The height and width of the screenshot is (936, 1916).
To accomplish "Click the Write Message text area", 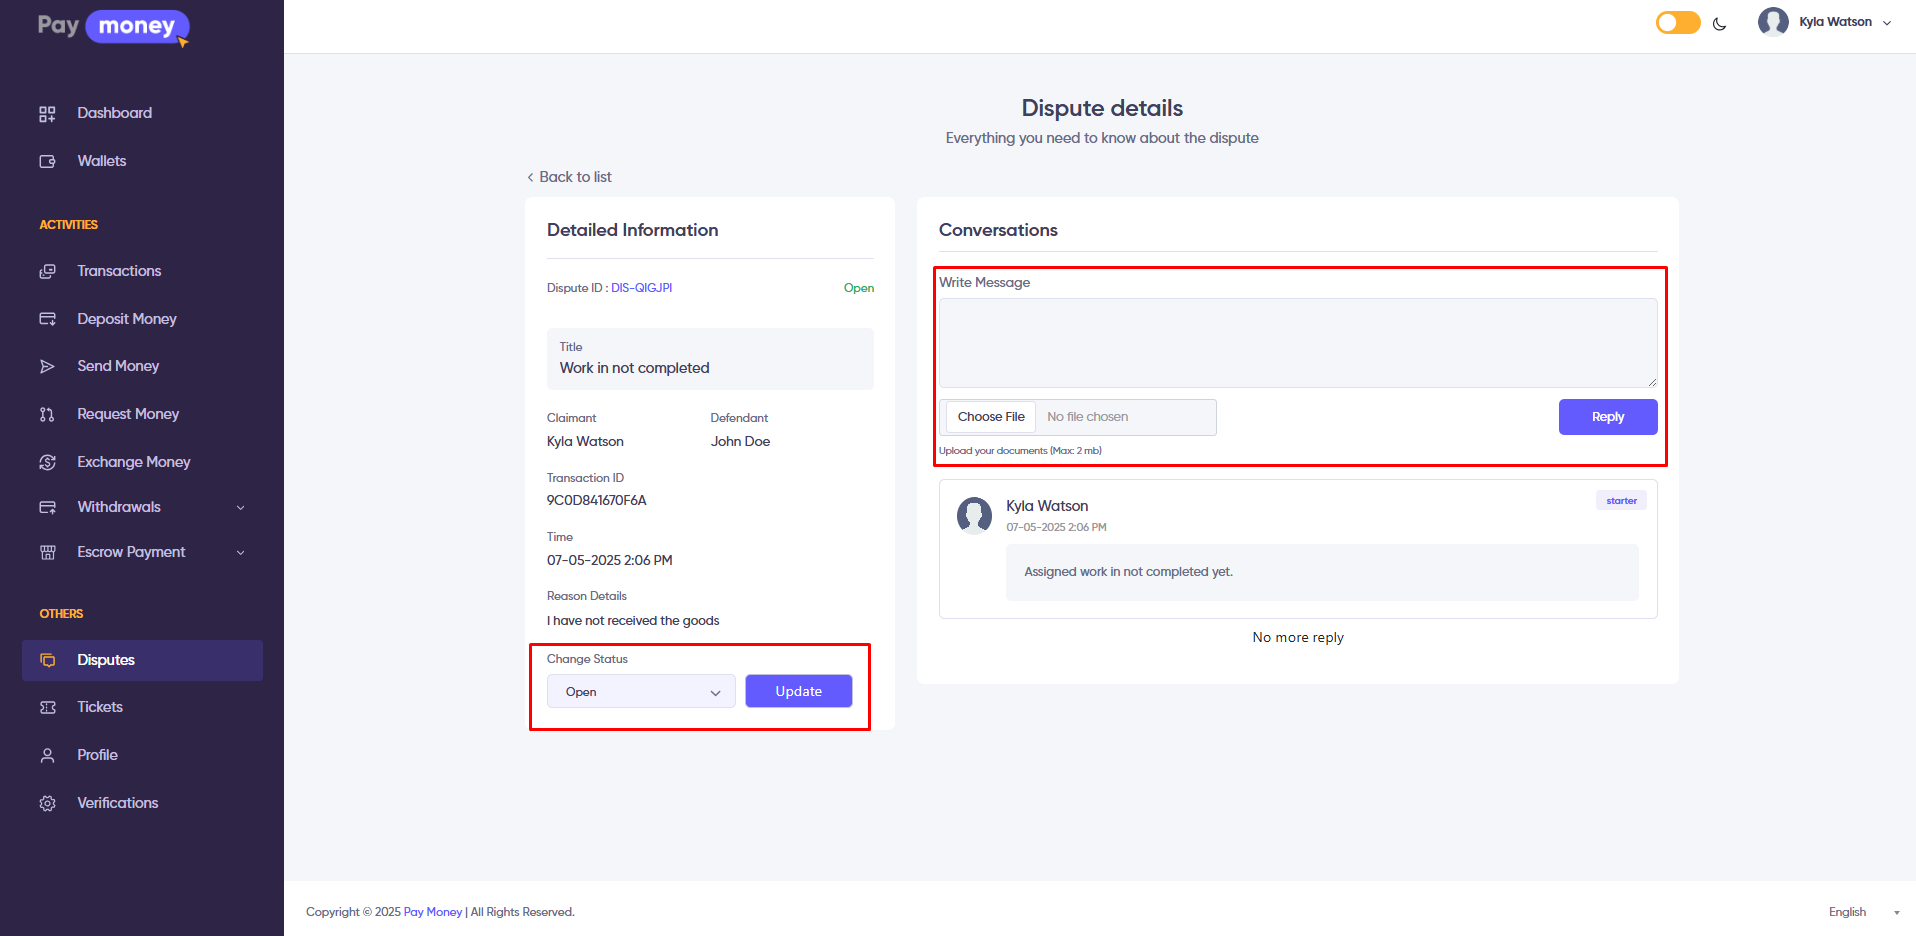I will point(1297,343).
